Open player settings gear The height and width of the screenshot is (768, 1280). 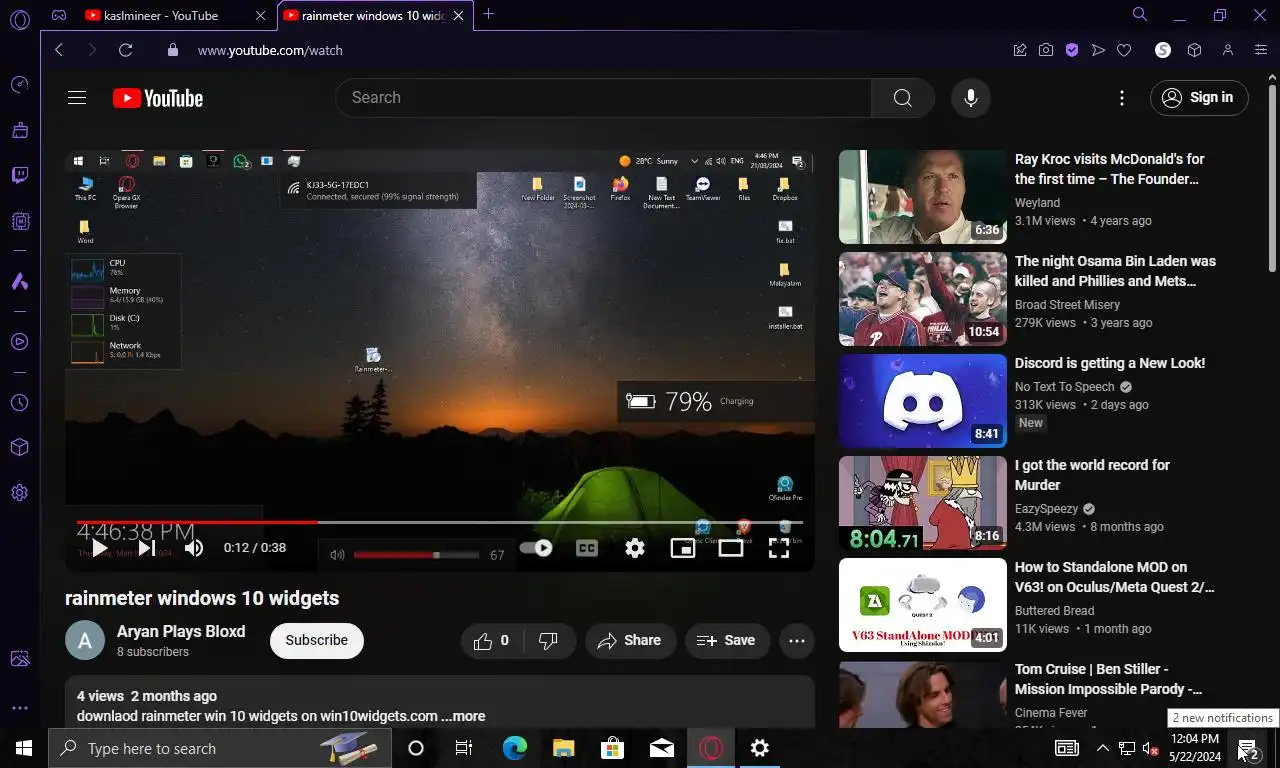(x=634, y=548)
